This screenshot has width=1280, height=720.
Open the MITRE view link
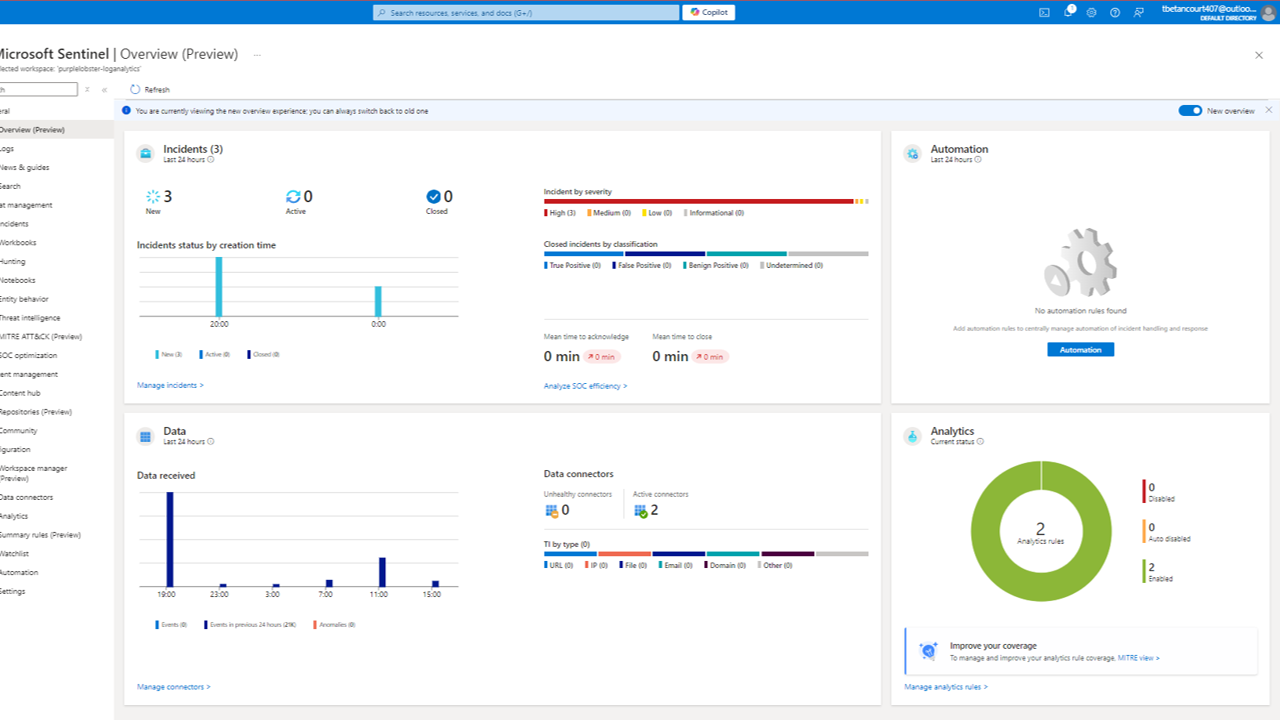[1138, 658]
